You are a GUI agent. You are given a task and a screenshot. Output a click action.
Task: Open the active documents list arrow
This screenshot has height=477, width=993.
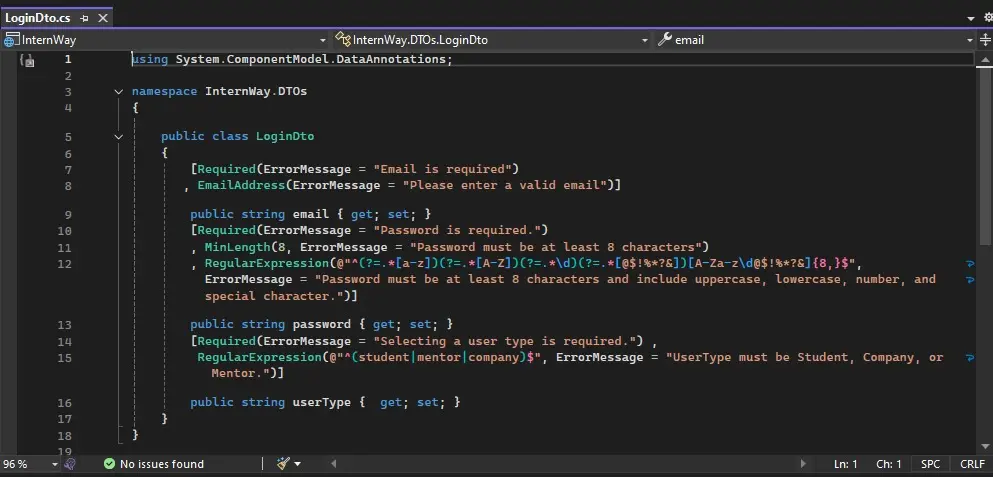[971, 18]
